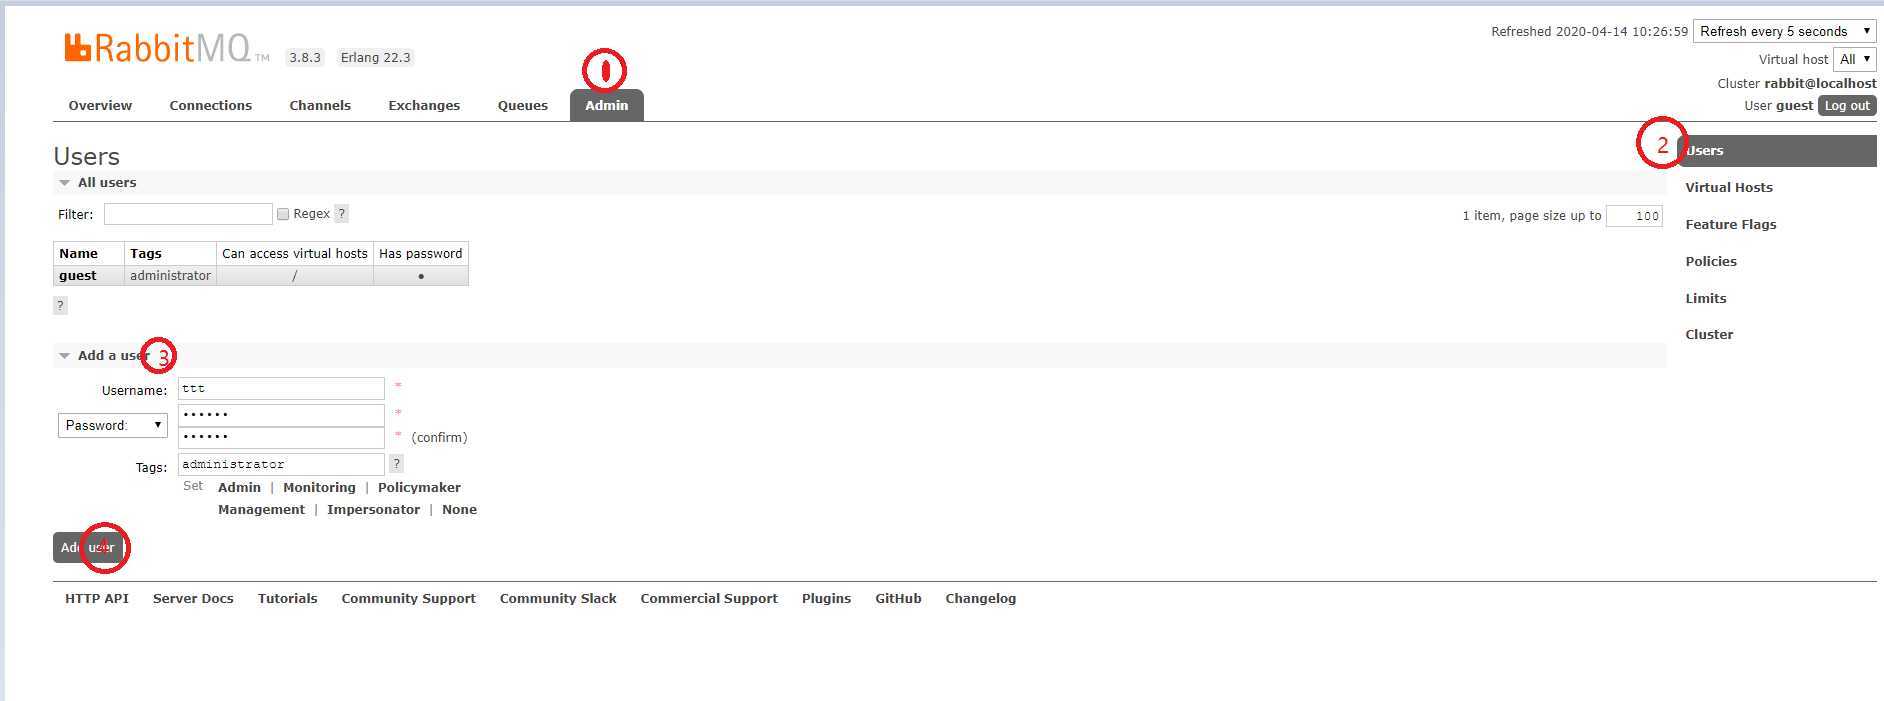Set tag to Policymaker

point(419,487)
